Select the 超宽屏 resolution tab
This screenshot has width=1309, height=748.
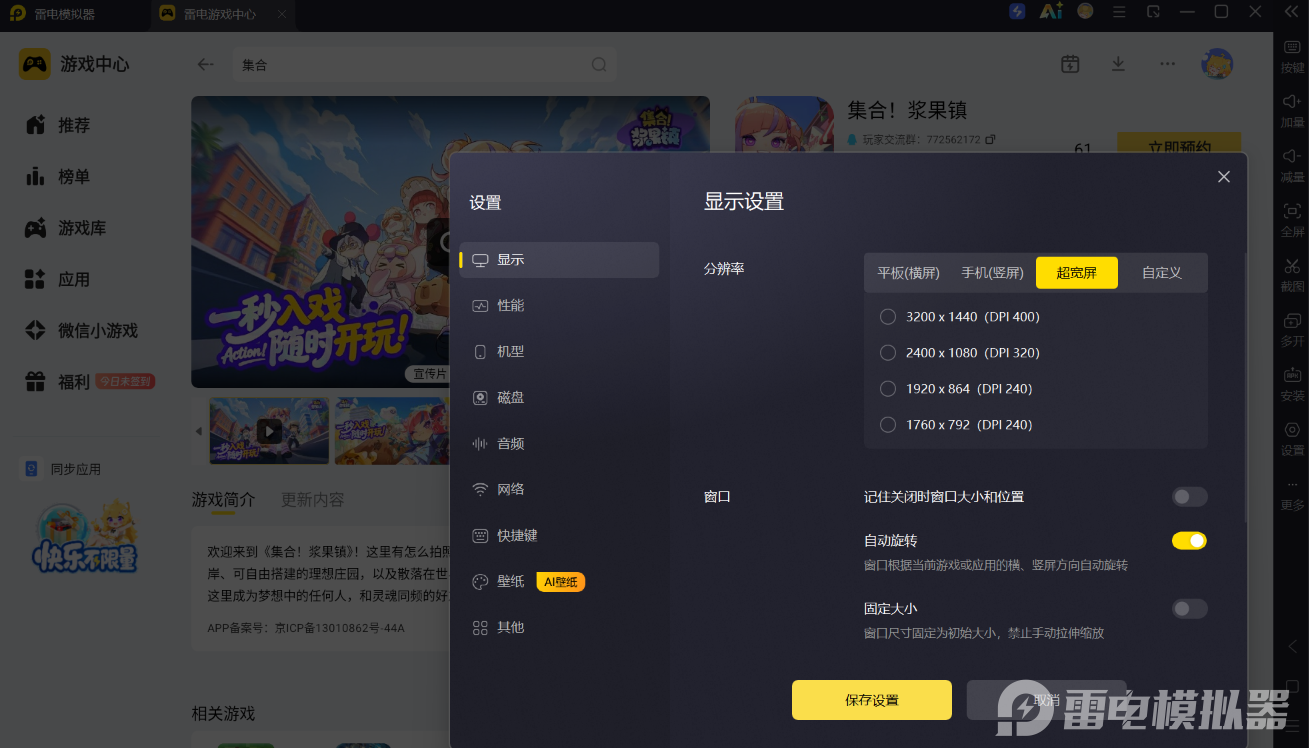click(x=1077, y=273)
